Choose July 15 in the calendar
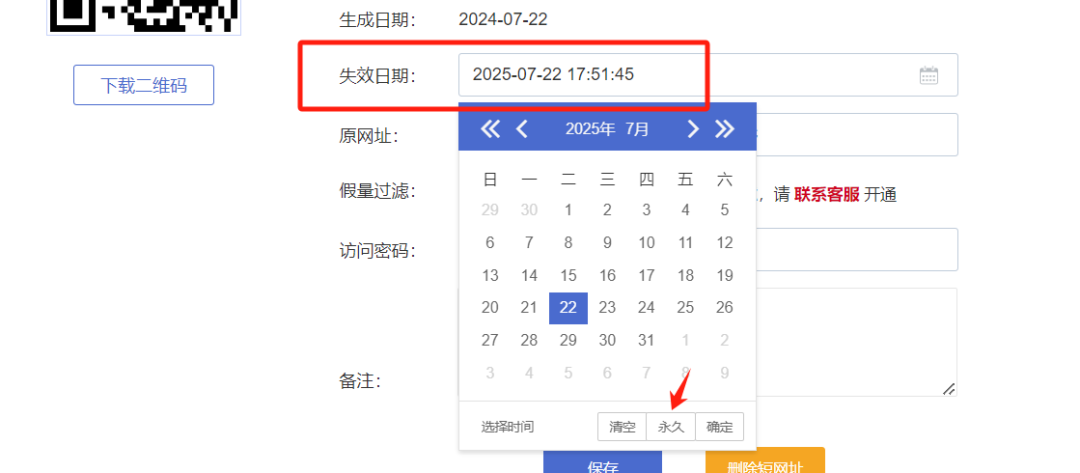Viewport: 1080px width, 473px height. 568,275
